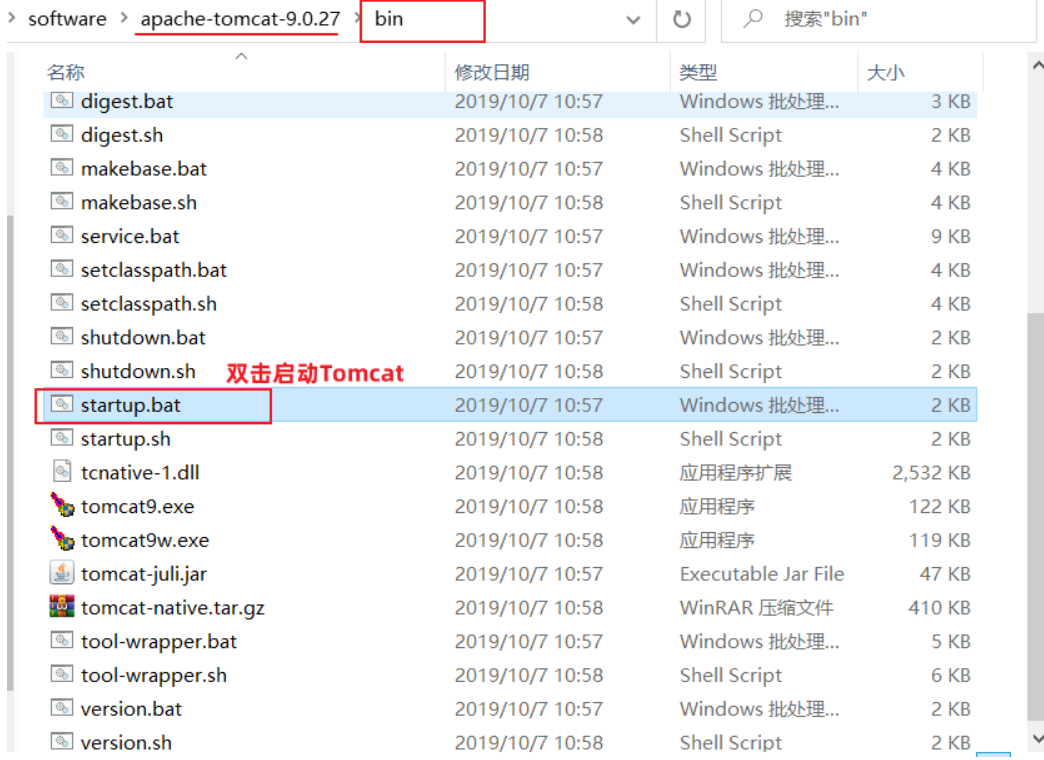Select the makebase.sh file name

(x=138, y=202)
